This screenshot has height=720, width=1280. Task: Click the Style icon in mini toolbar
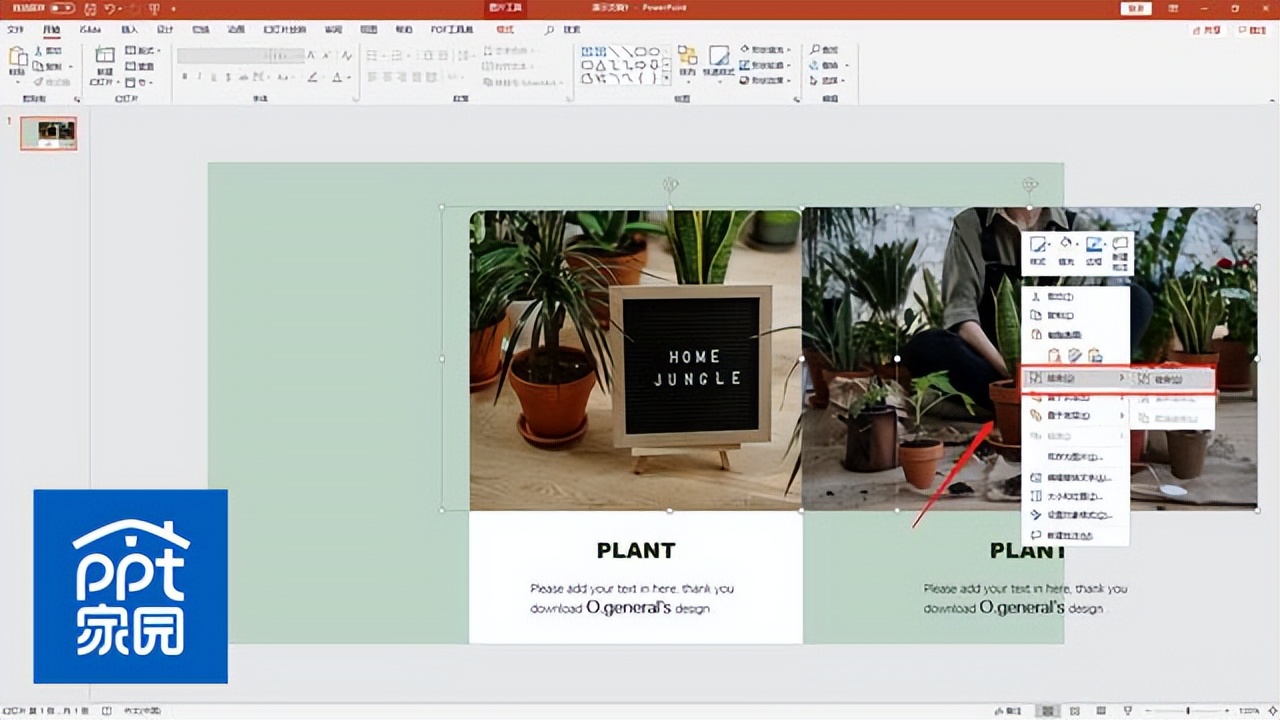[x=1039, y=245]
